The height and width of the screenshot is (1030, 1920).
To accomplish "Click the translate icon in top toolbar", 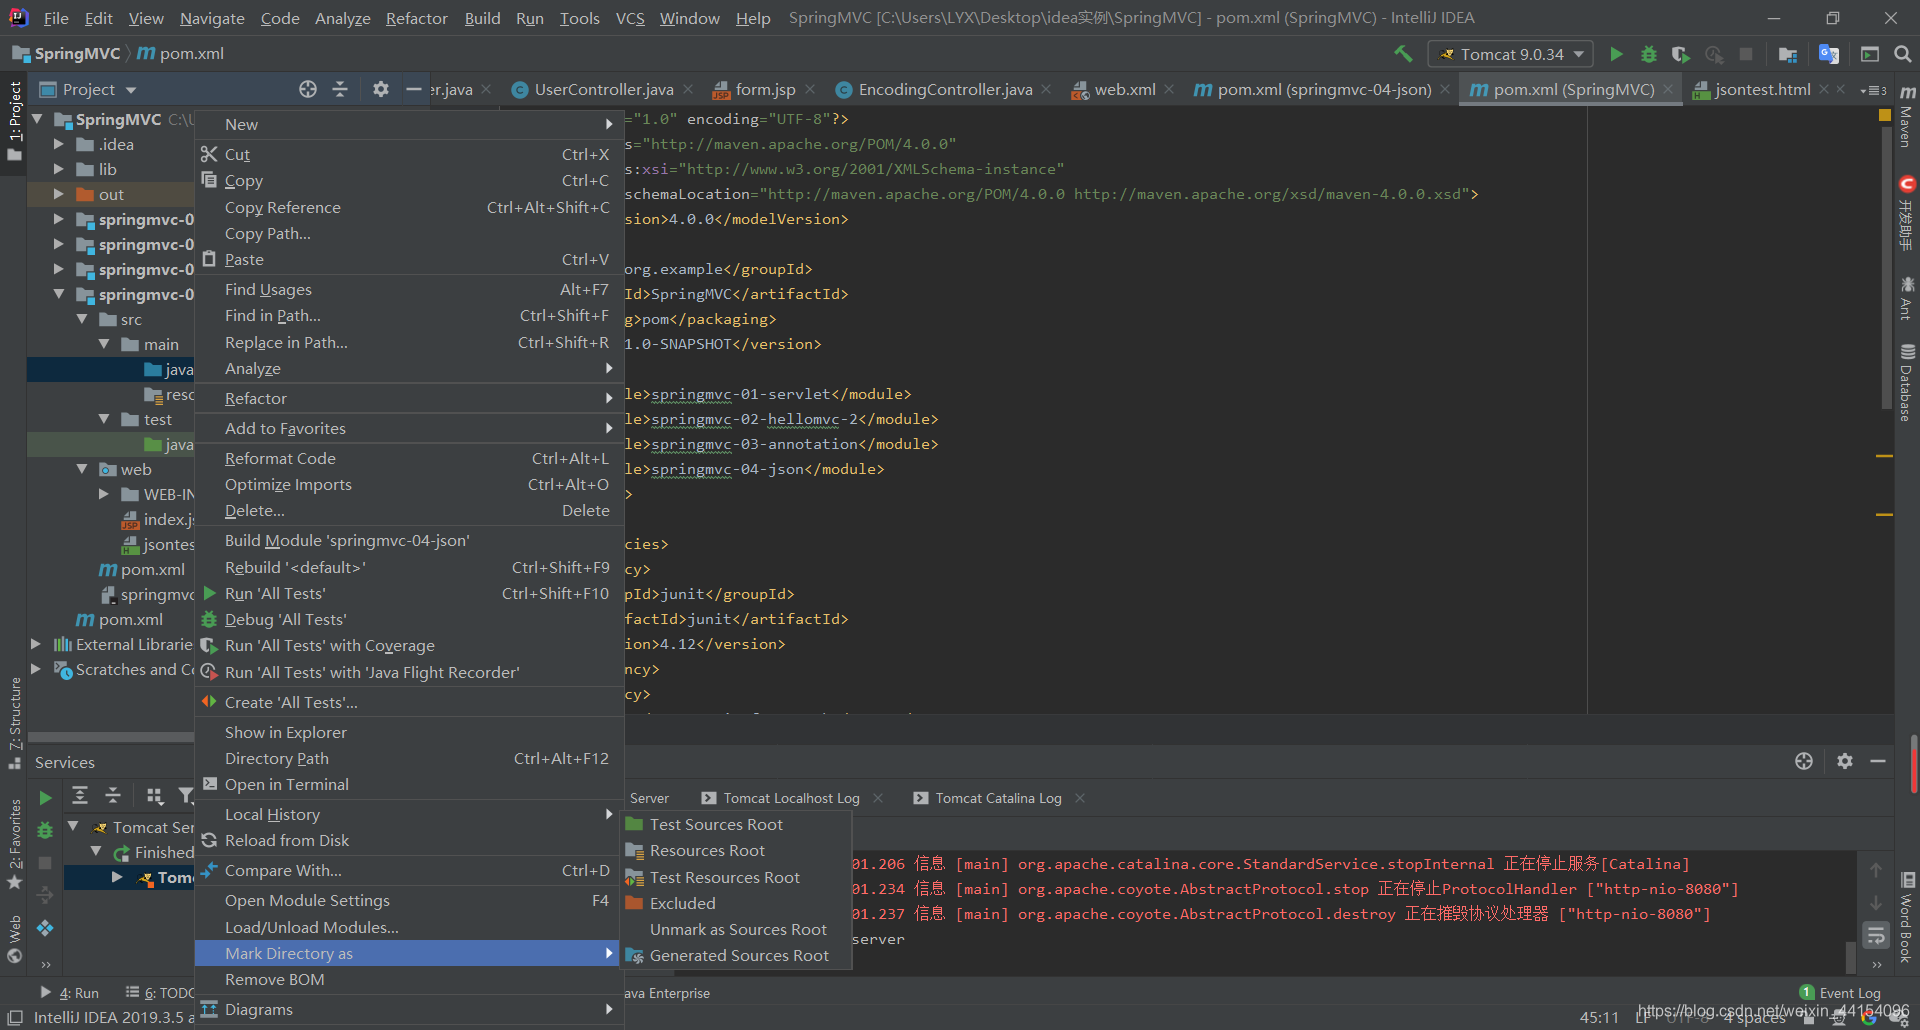I will [1829, 54].
